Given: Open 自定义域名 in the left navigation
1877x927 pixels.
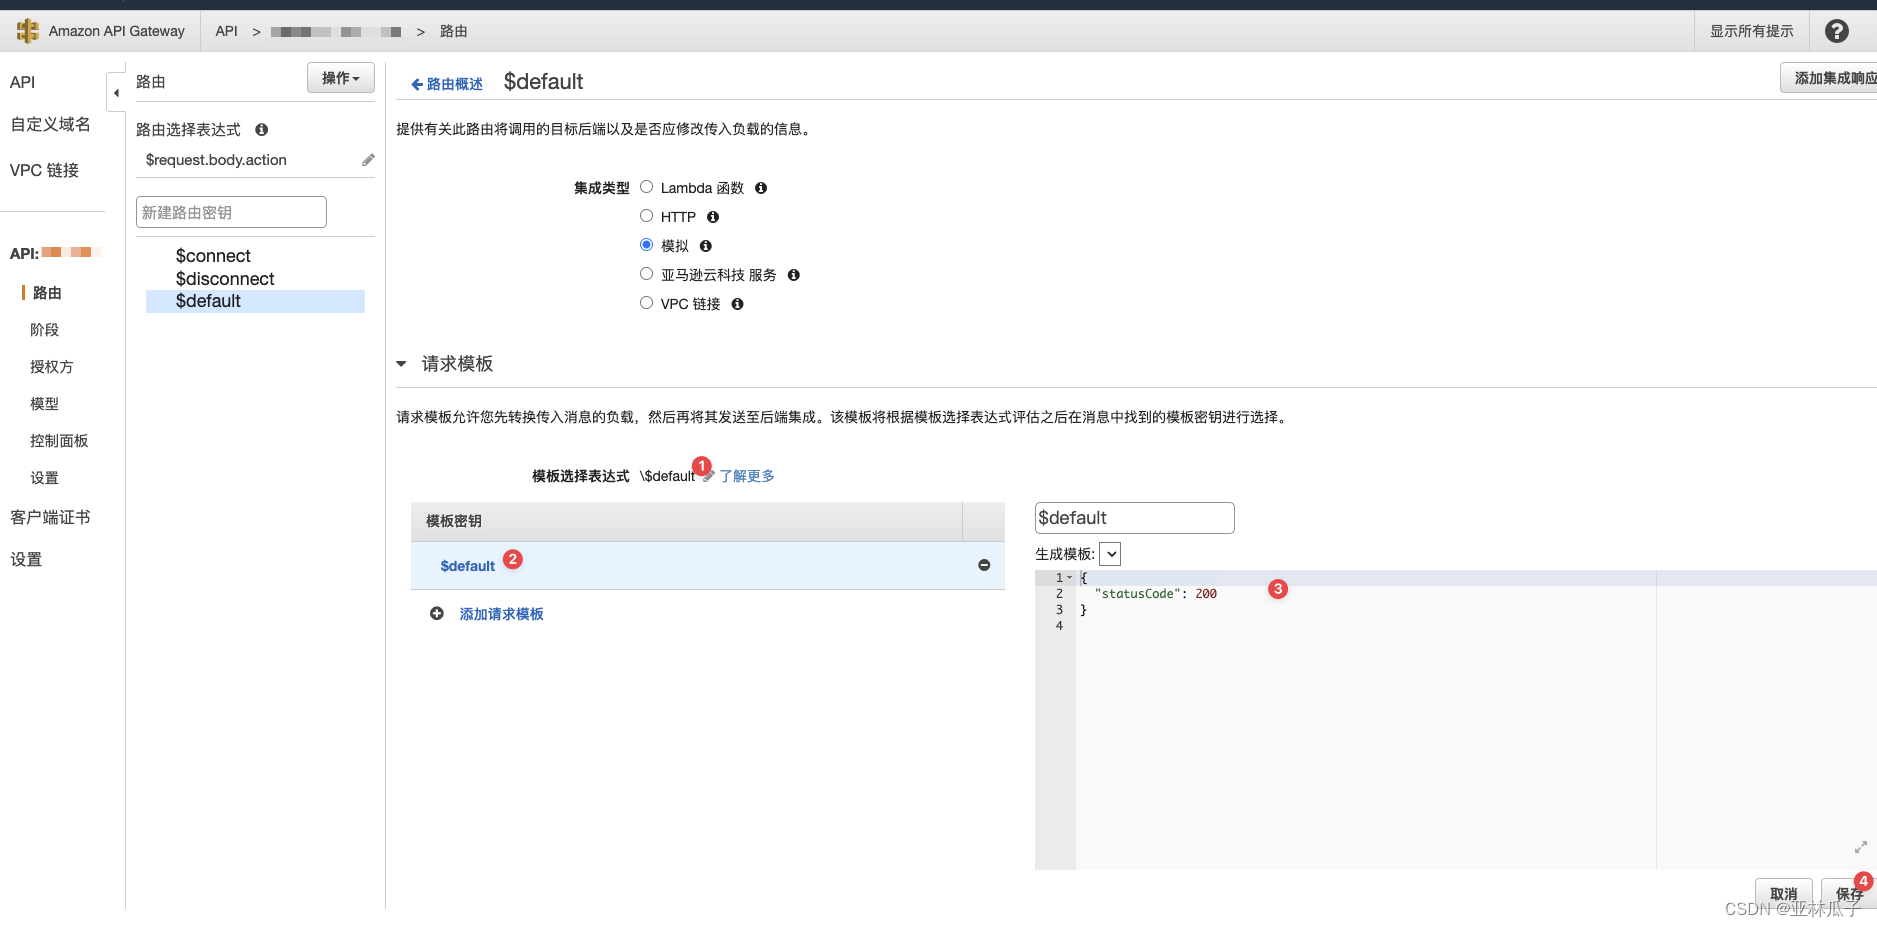Looking at the screenshot, I should click(x=50, y=125).
